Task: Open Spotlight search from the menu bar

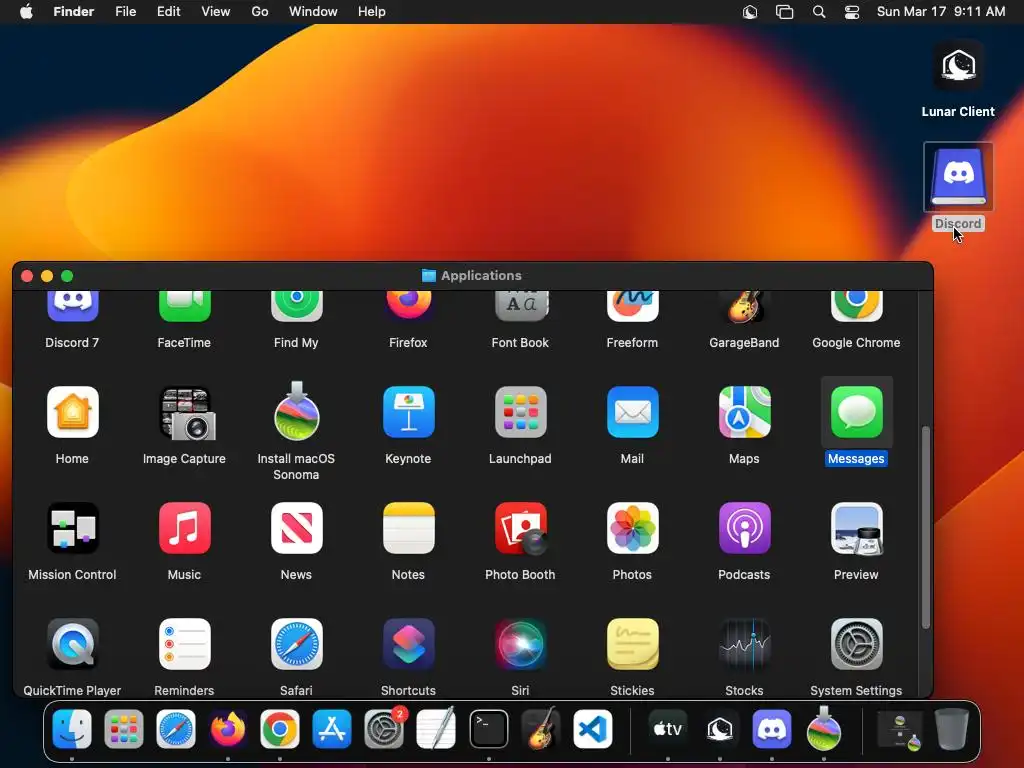Action: (819, 12)
